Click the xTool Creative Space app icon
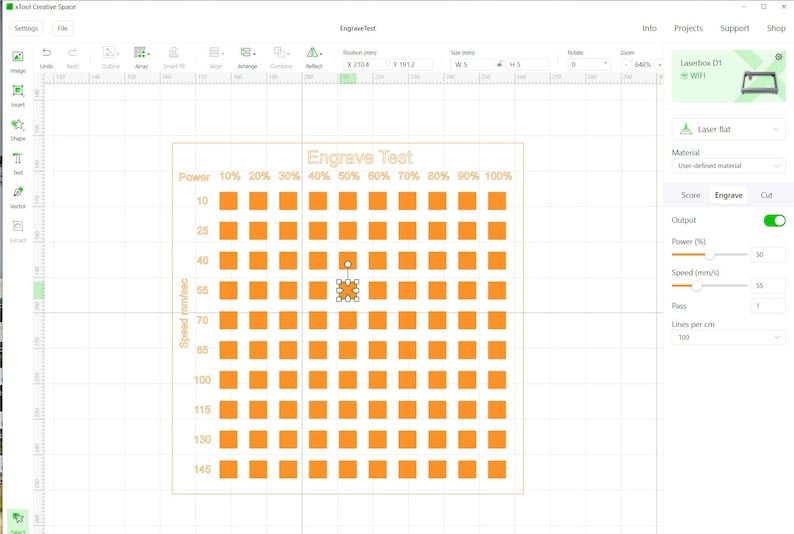 [10, 7]
